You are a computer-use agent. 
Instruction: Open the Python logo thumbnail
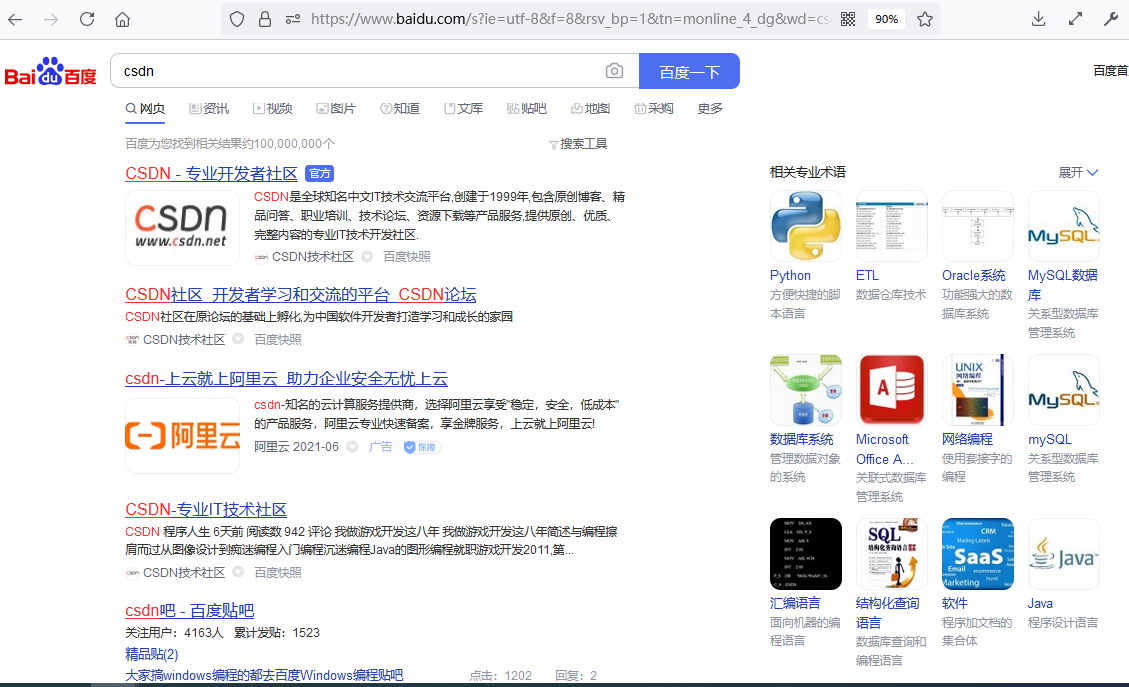[805, 226]
